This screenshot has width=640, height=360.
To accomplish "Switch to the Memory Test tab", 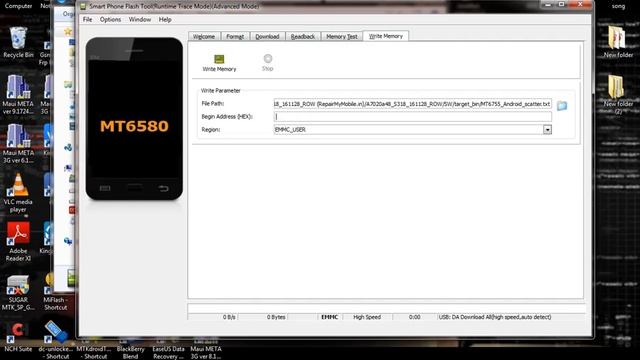I will coord(342,36).
